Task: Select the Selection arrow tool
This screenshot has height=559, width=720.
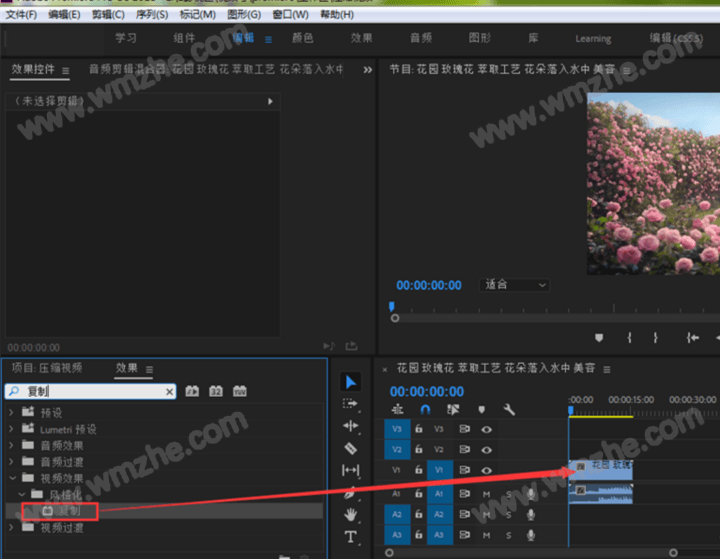Action: pyautogui.click(x=350, y=382)
